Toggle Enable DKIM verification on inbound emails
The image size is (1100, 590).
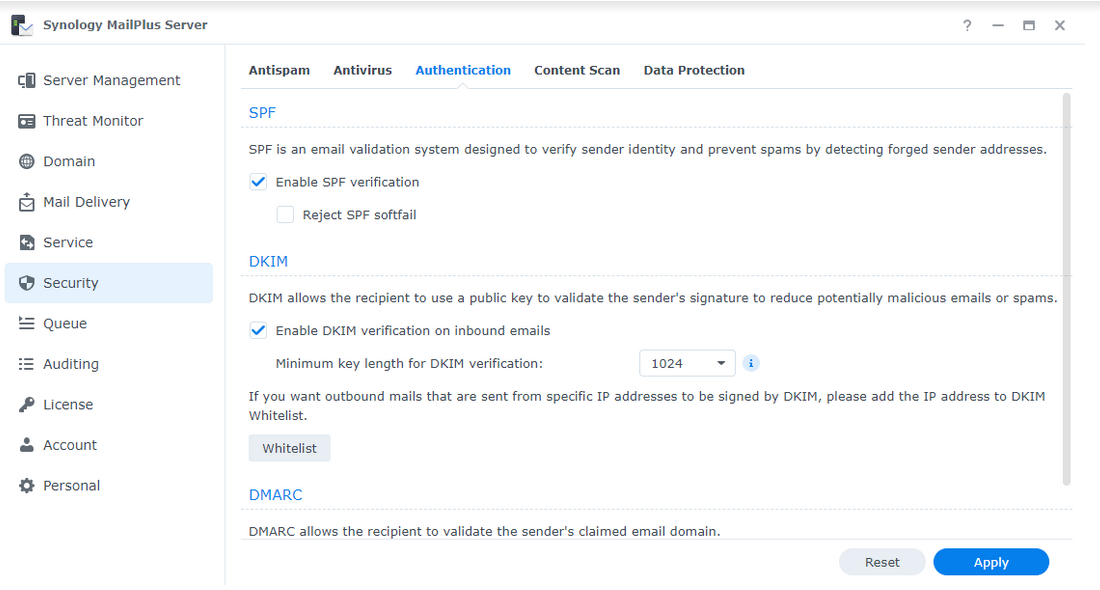[258, 330]
